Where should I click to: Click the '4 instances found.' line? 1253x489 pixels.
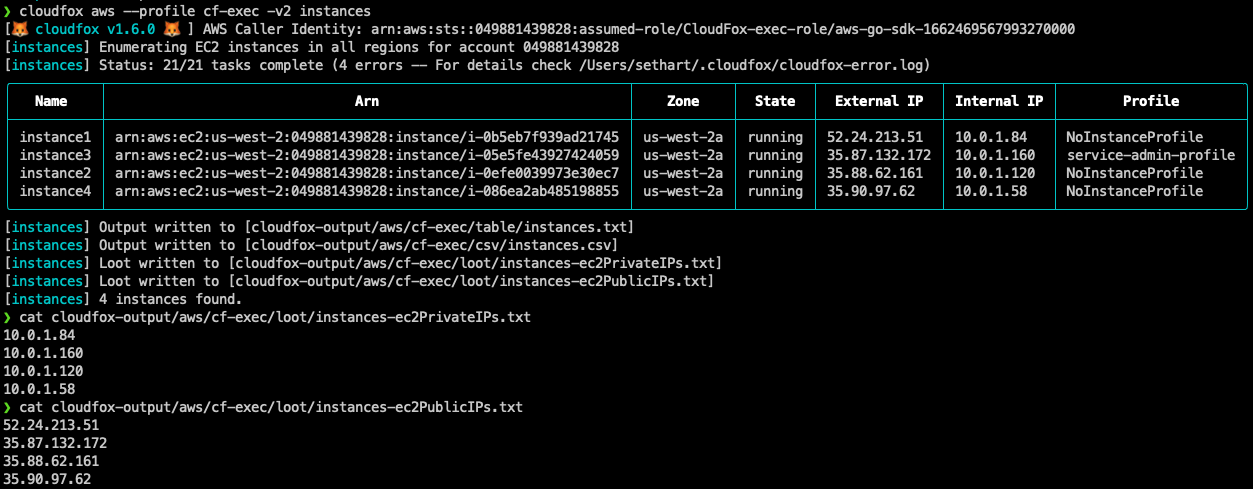(171, 299)
